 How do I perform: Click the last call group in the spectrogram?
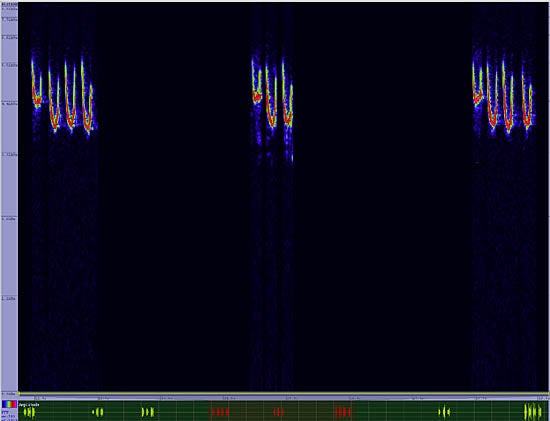pos(504,95)
